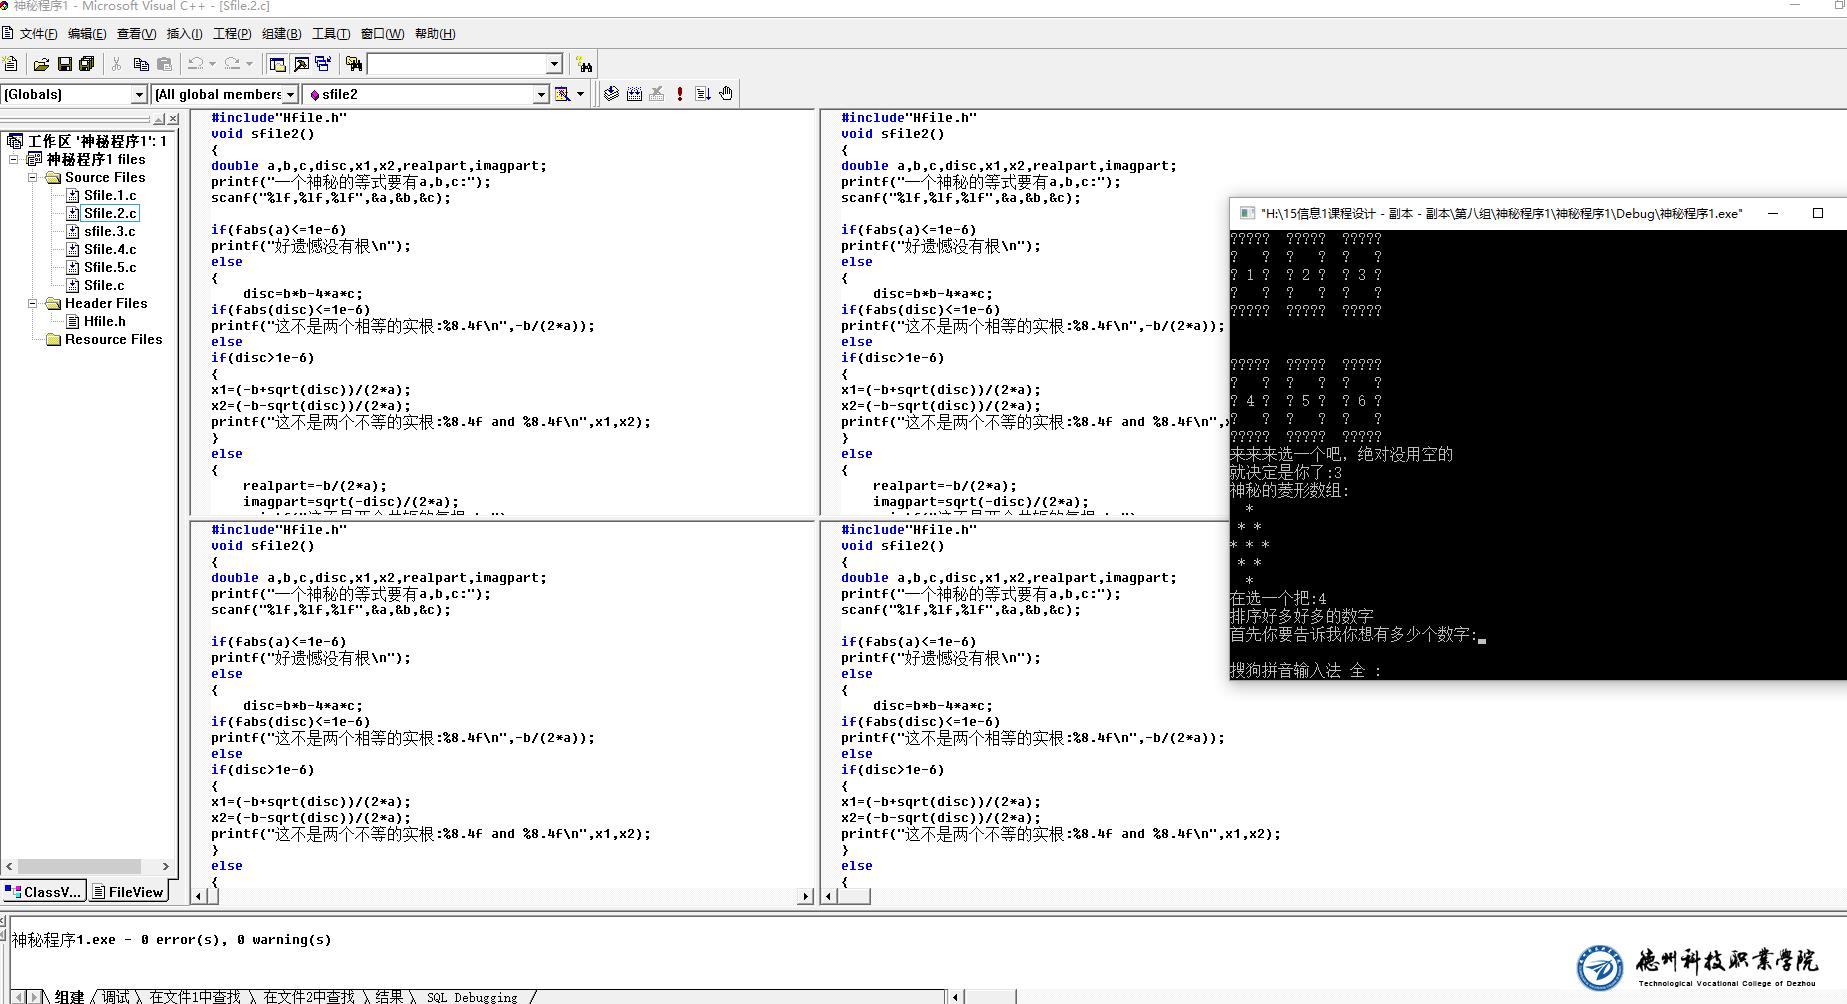Click the Find in Files icon

tap(354, 64)
